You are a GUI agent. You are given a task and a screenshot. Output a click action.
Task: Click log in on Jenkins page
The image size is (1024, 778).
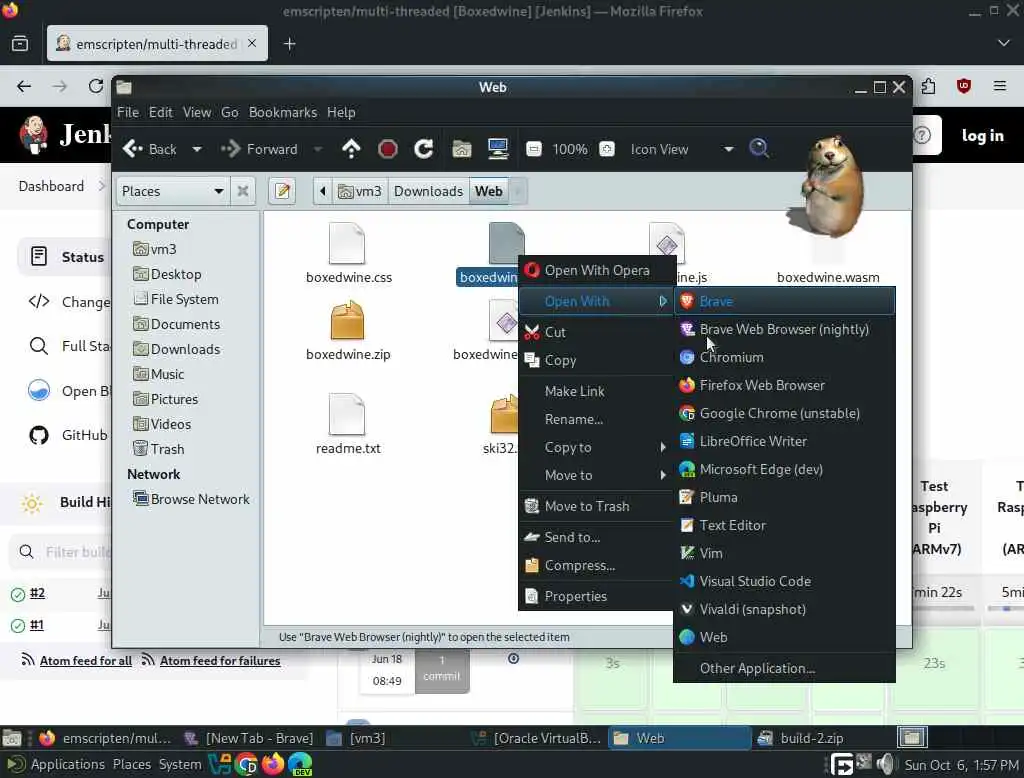(x=982, y=135)
